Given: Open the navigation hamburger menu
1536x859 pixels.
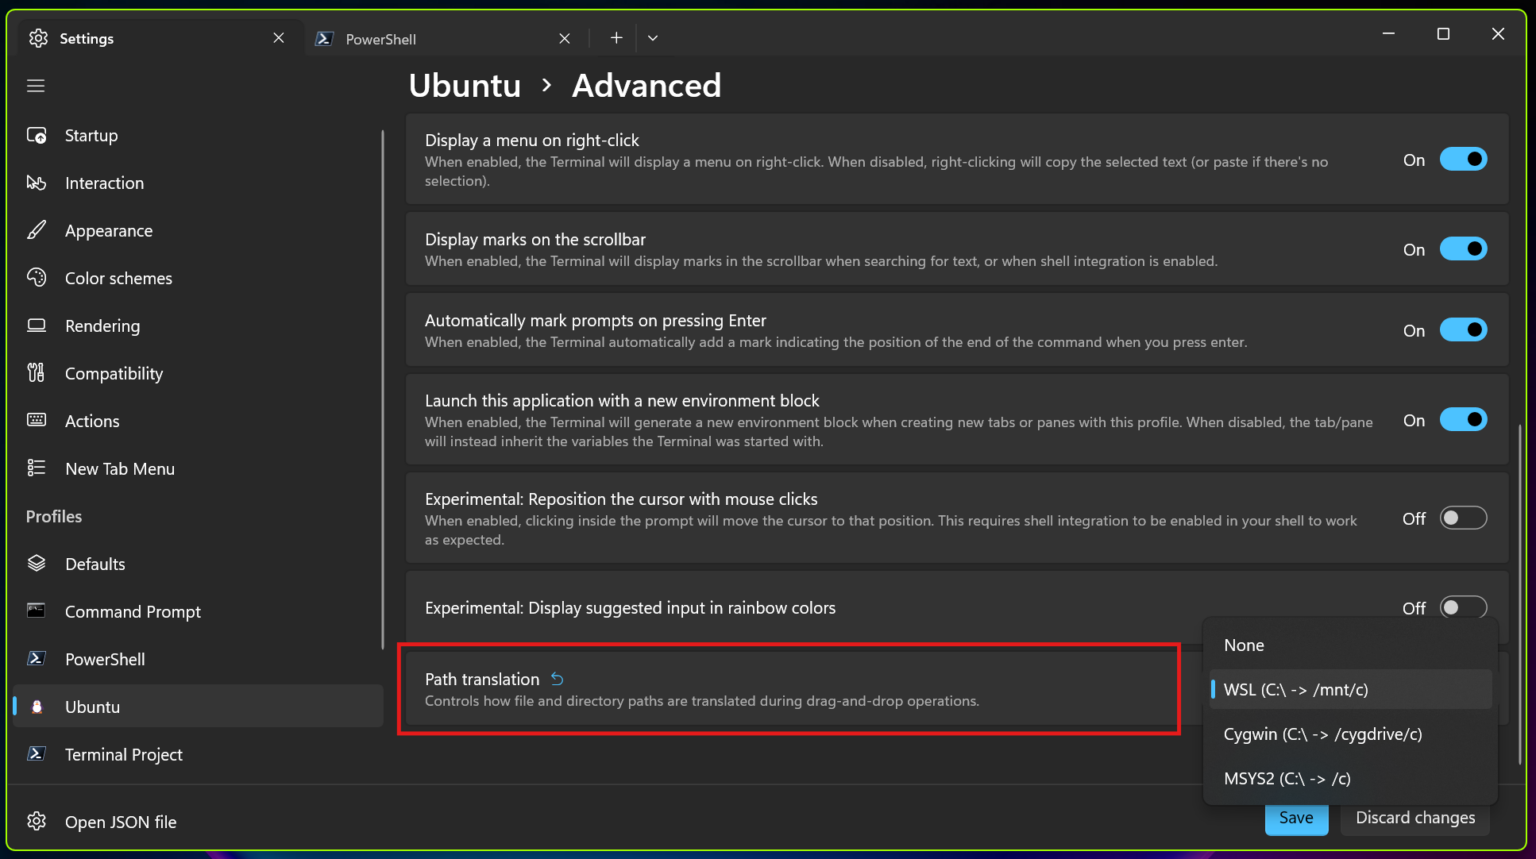Looking at the screenshot, I should (35, 85).
